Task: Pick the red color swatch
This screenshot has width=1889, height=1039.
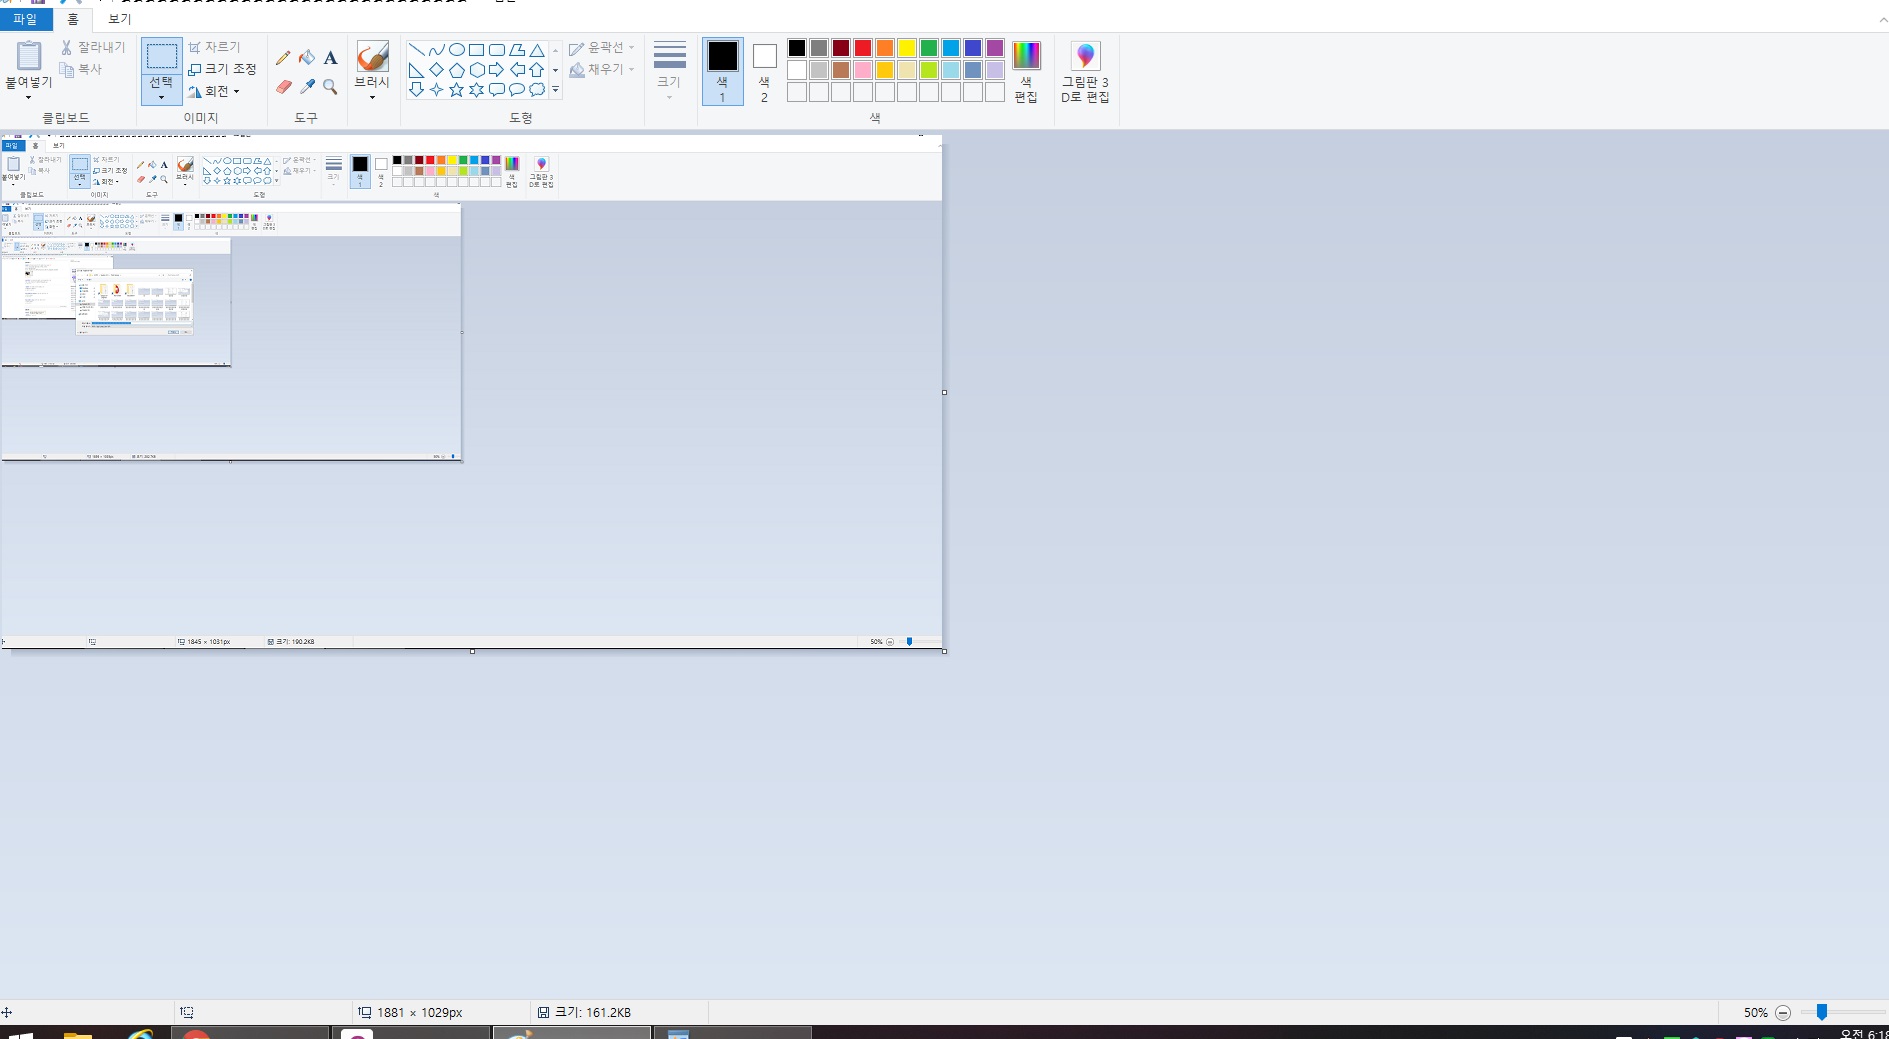Action: click(863, 48)
